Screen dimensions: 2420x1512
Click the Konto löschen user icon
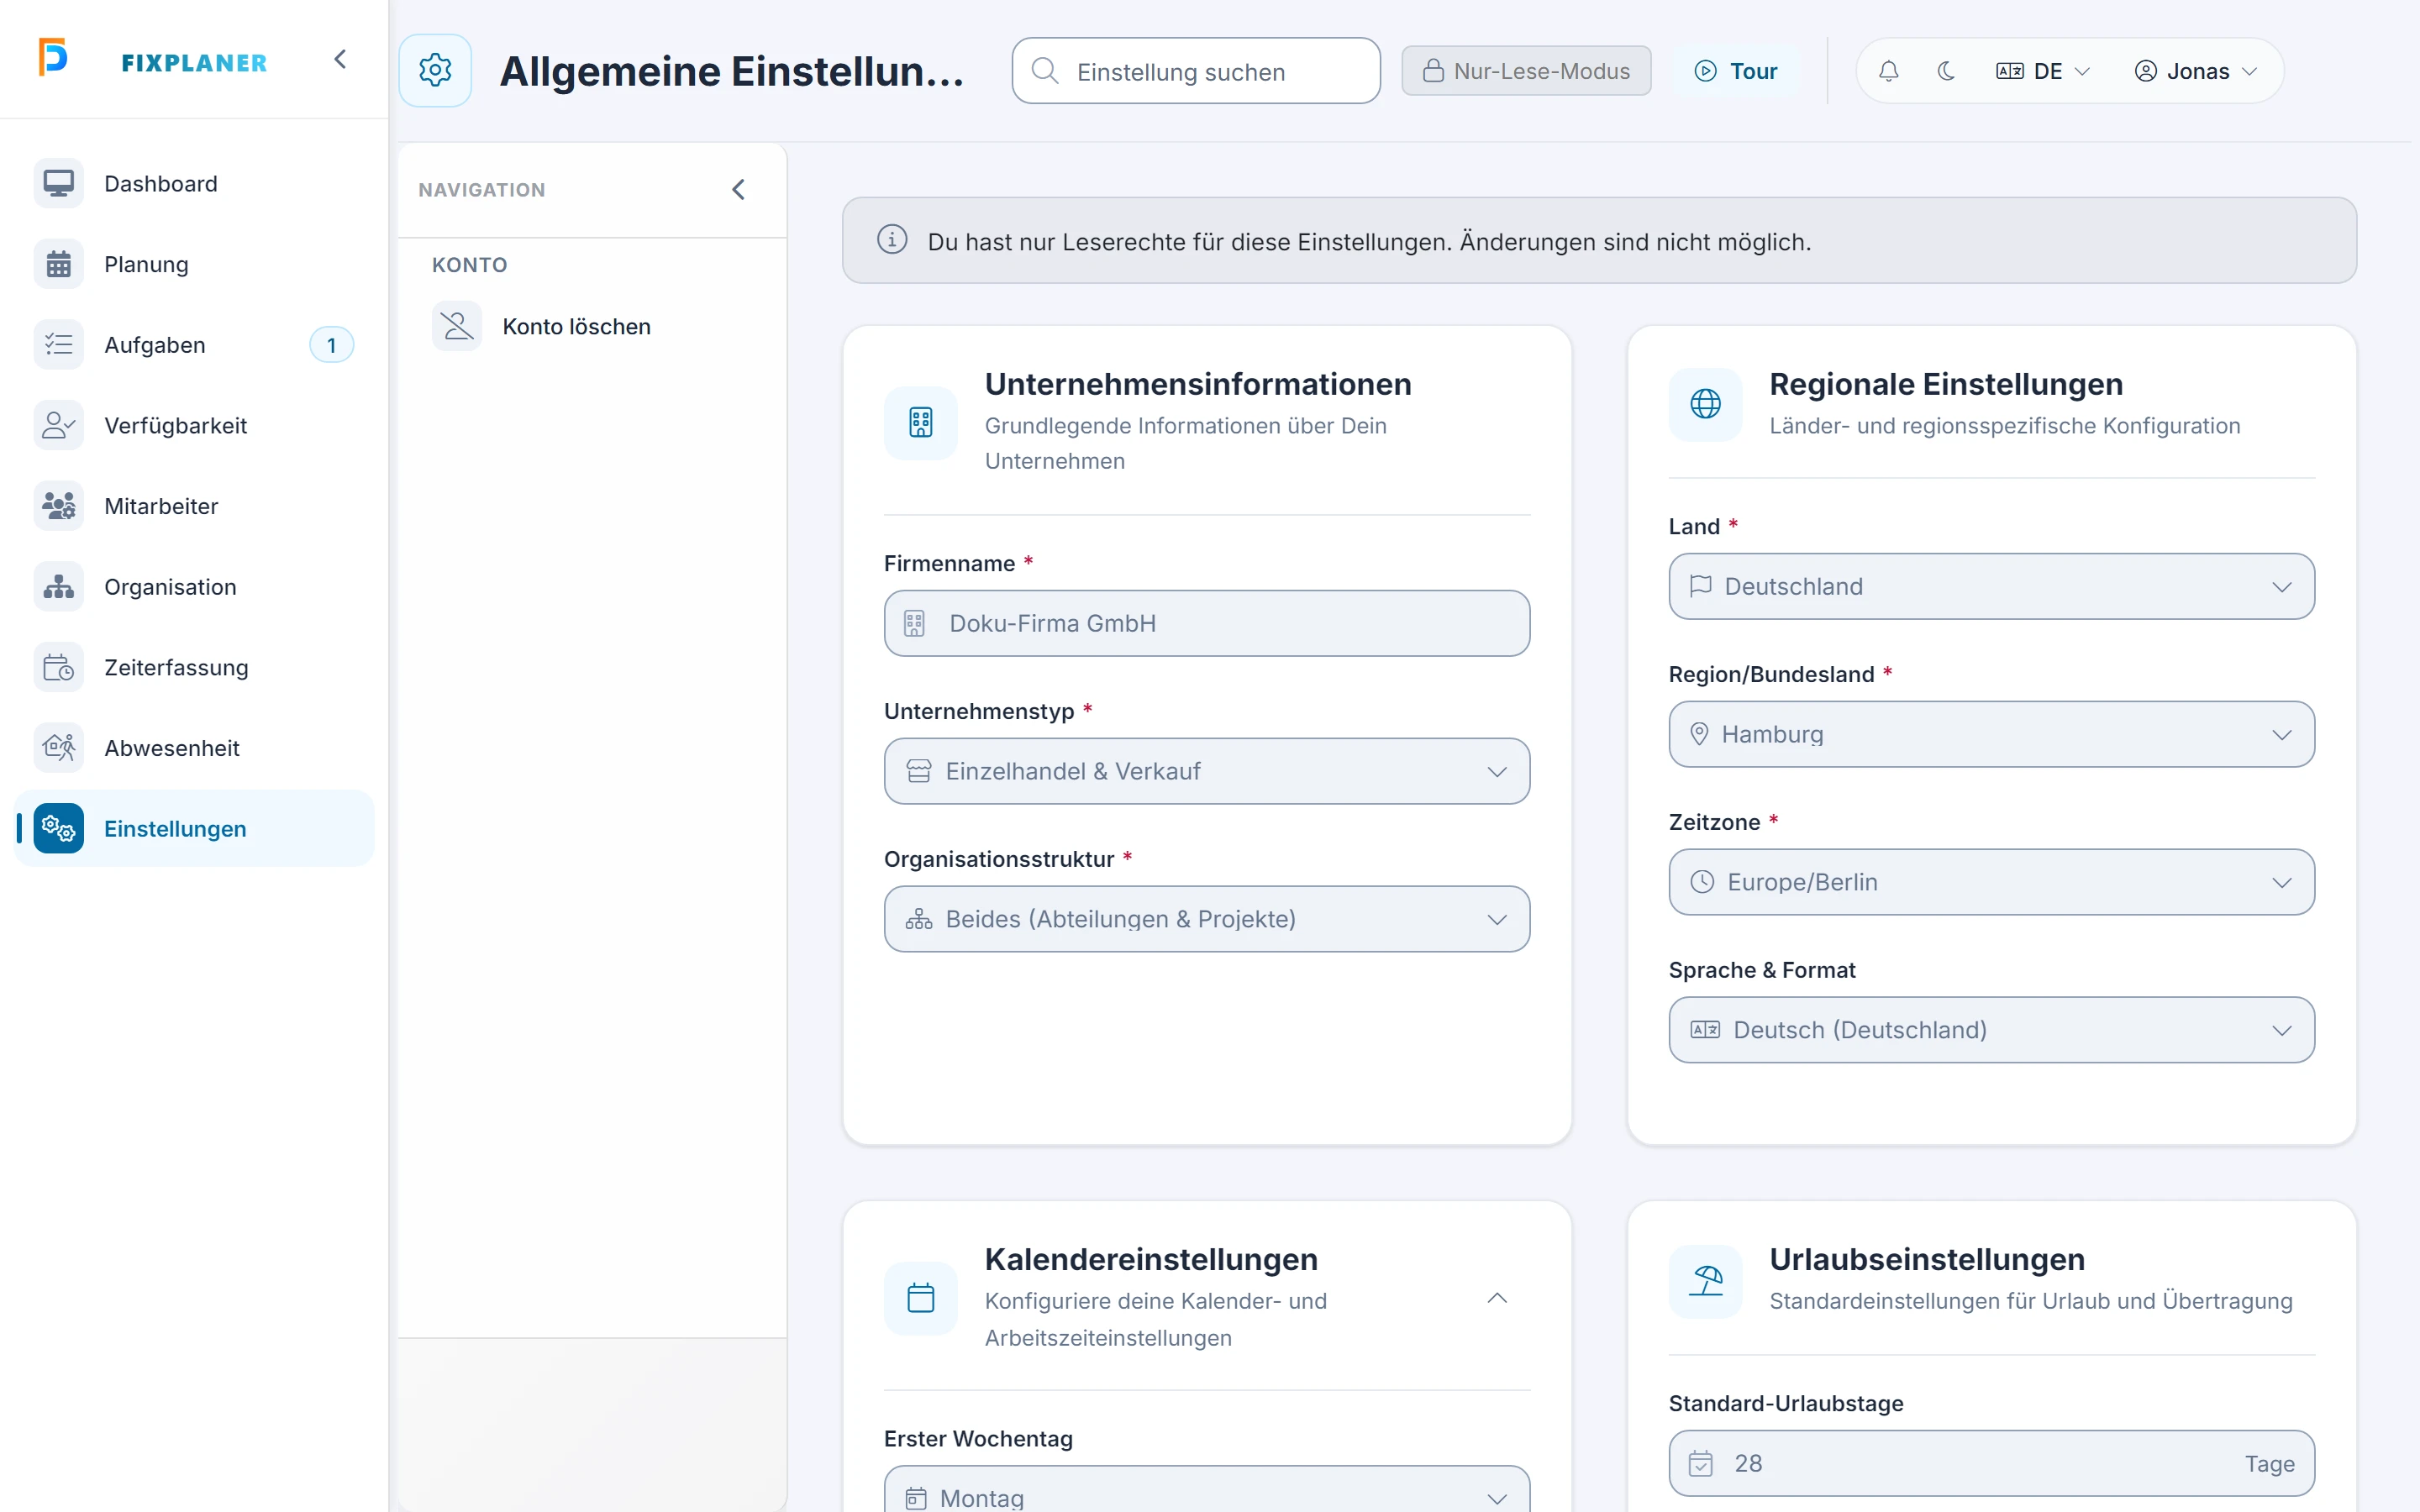click(457, 326)
